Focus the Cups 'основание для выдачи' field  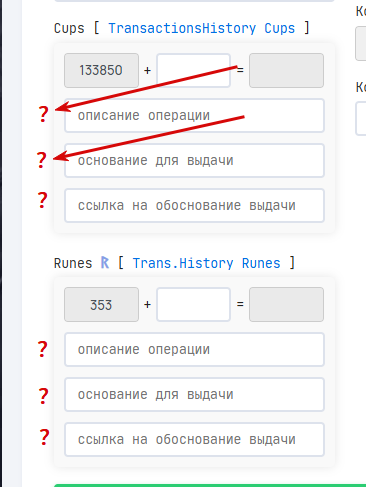[x=194, y=161]
